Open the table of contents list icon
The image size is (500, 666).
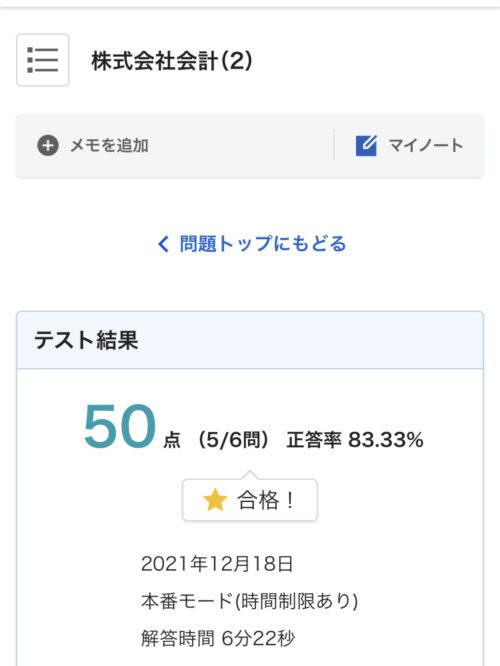point(42,60)
